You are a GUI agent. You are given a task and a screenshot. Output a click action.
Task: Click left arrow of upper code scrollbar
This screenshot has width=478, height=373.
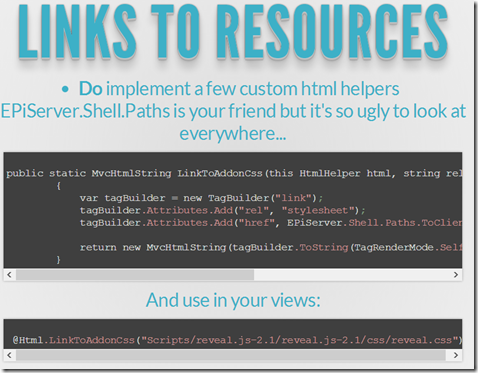9,275
